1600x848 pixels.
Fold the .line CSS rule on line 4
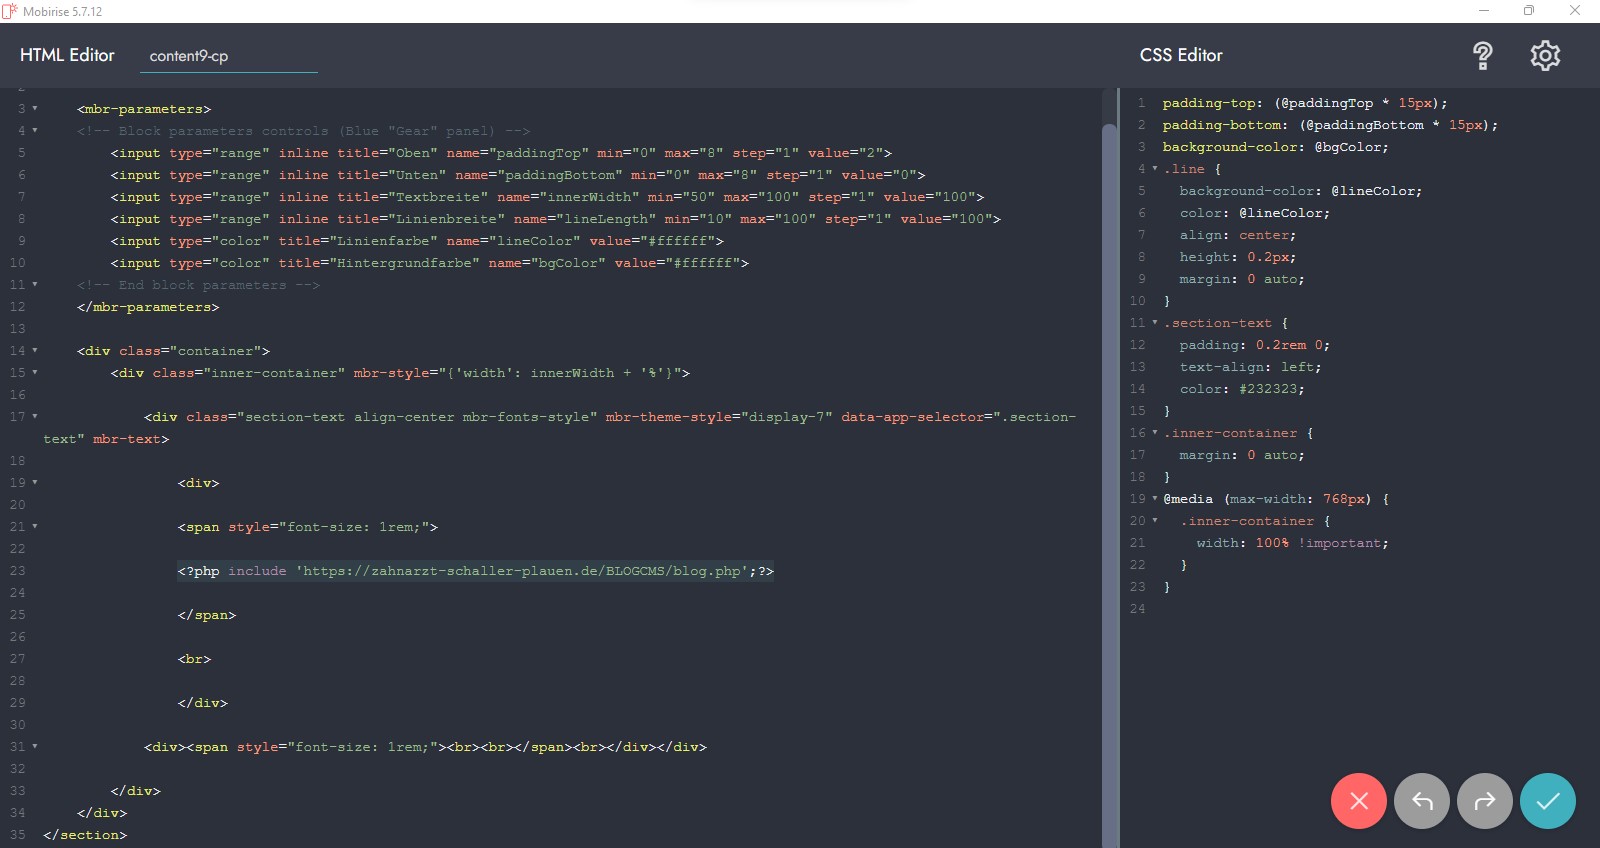pos(1155,169)
